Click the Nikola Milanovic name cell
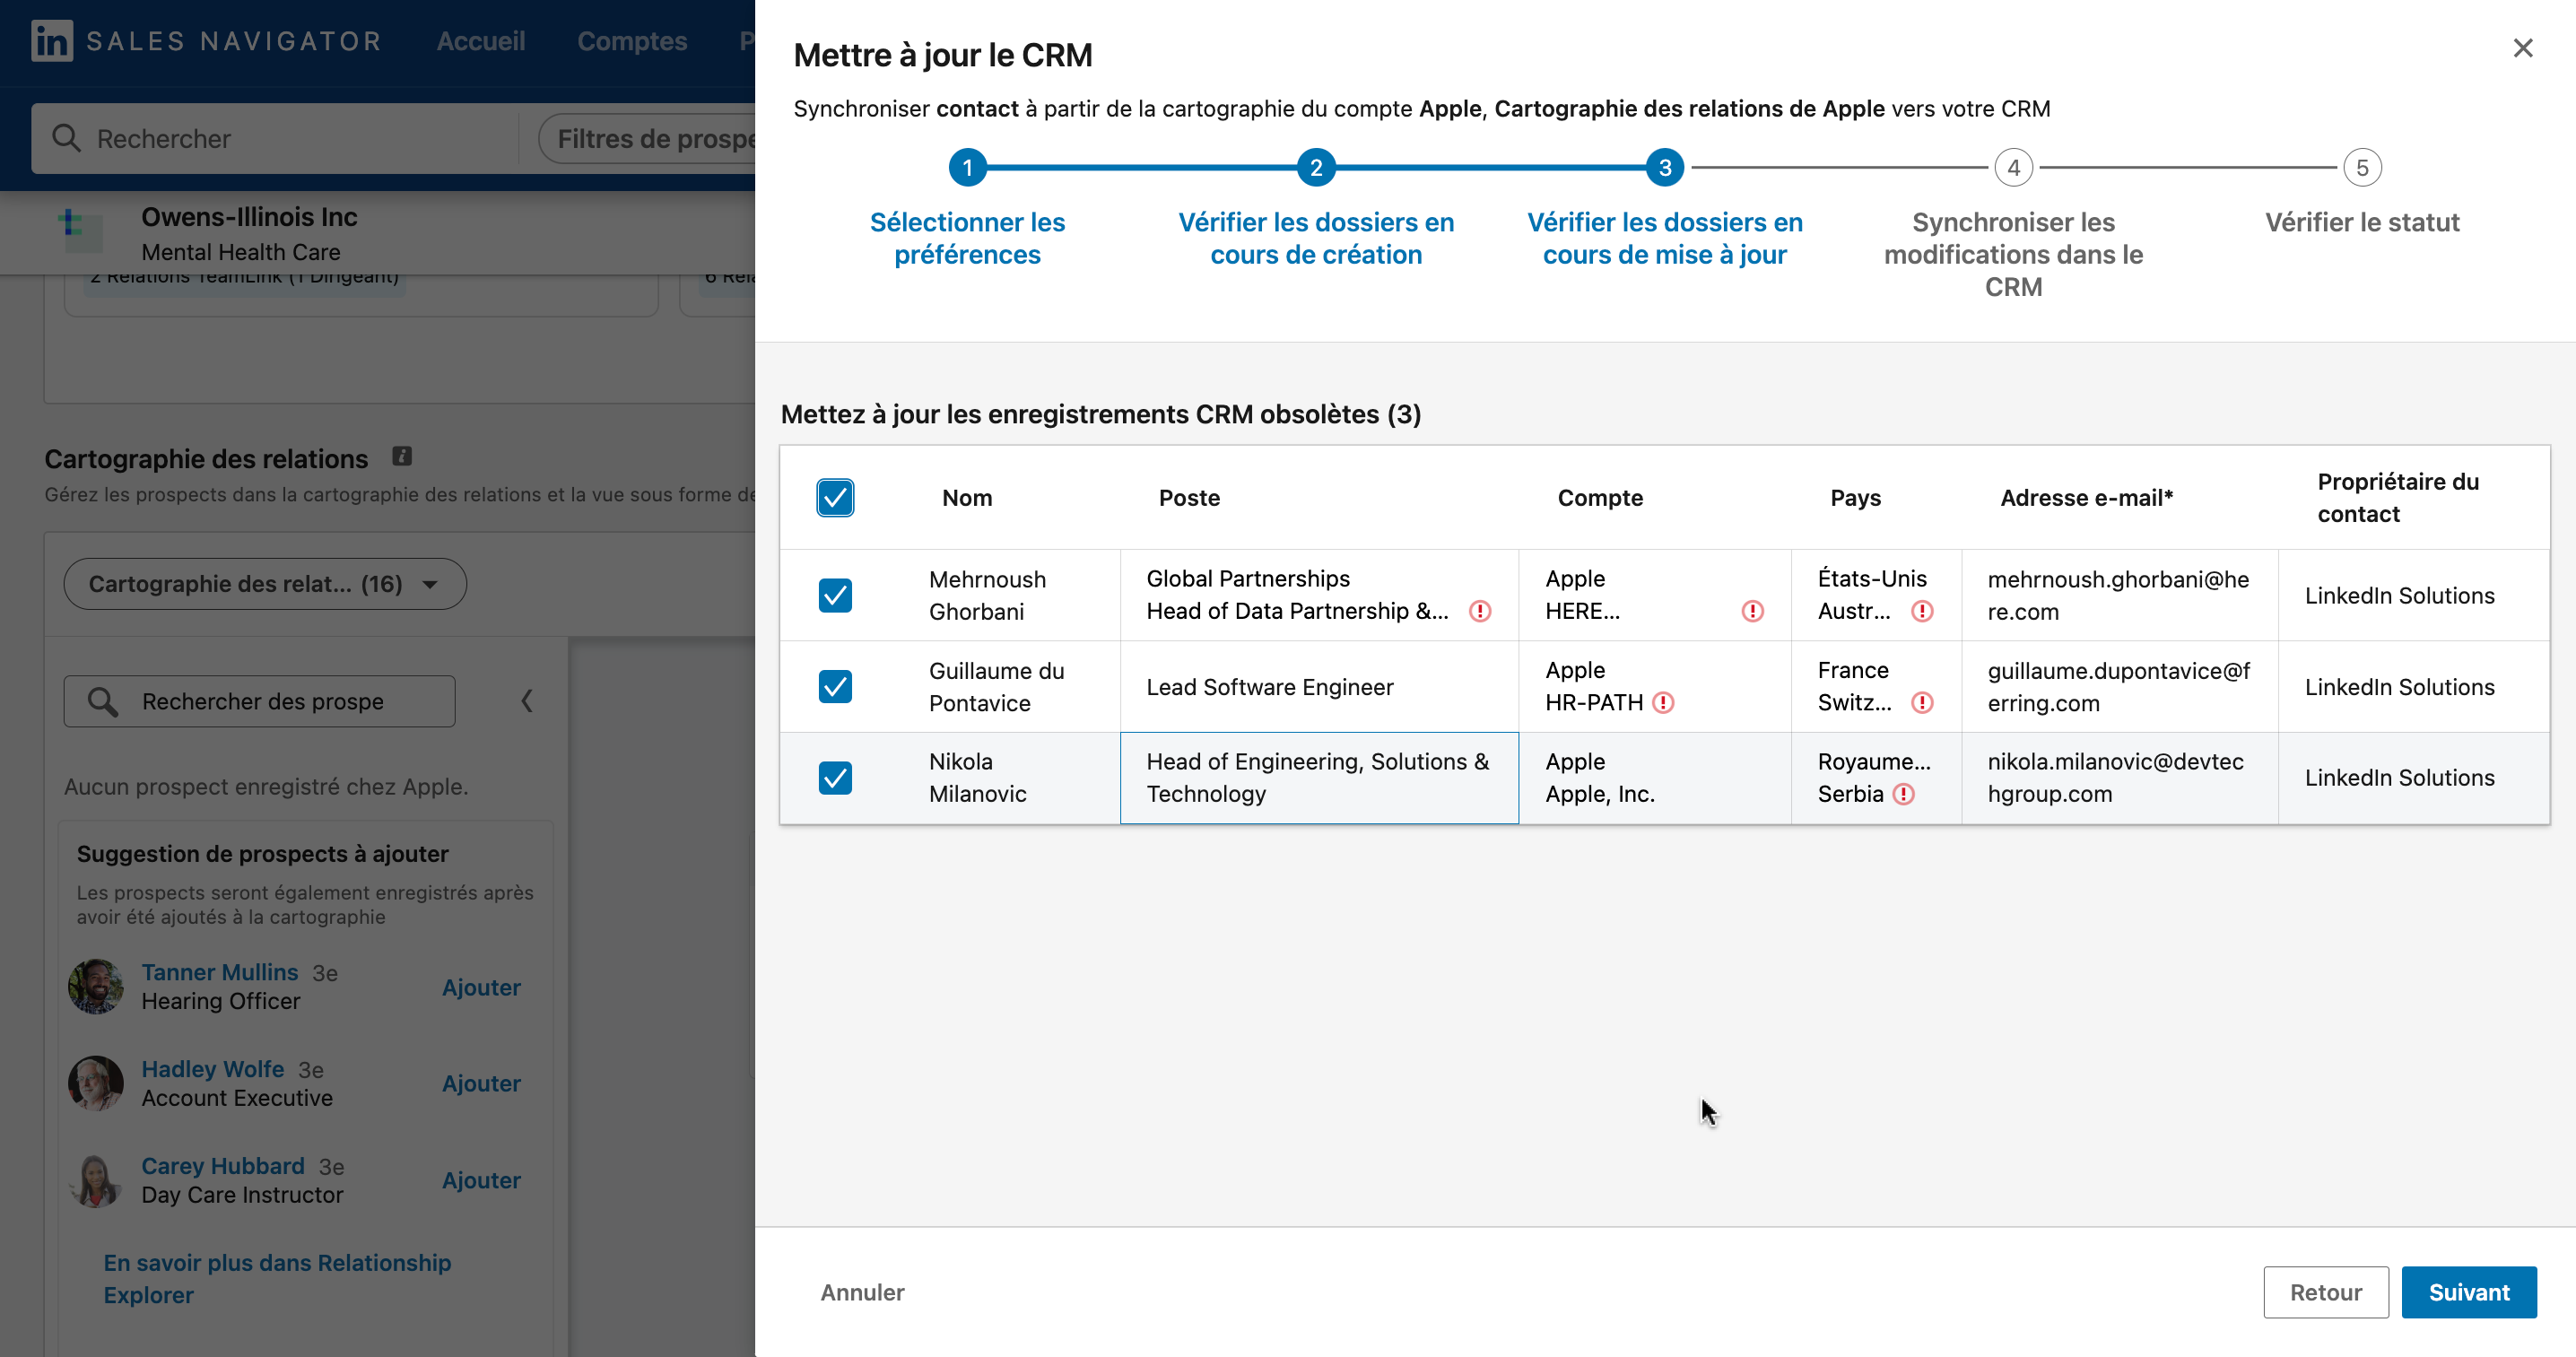 coord(977,778)
